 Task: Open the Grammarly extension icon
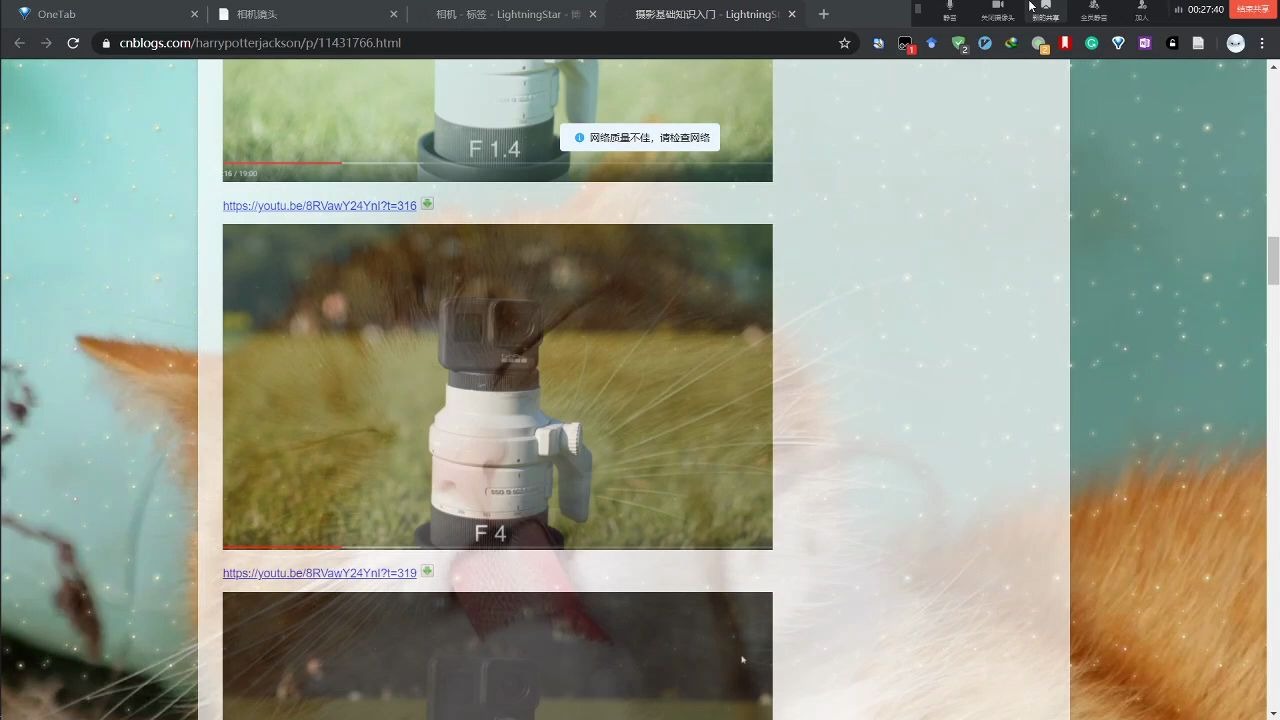pyautogui.click(x=1092, y=43)
